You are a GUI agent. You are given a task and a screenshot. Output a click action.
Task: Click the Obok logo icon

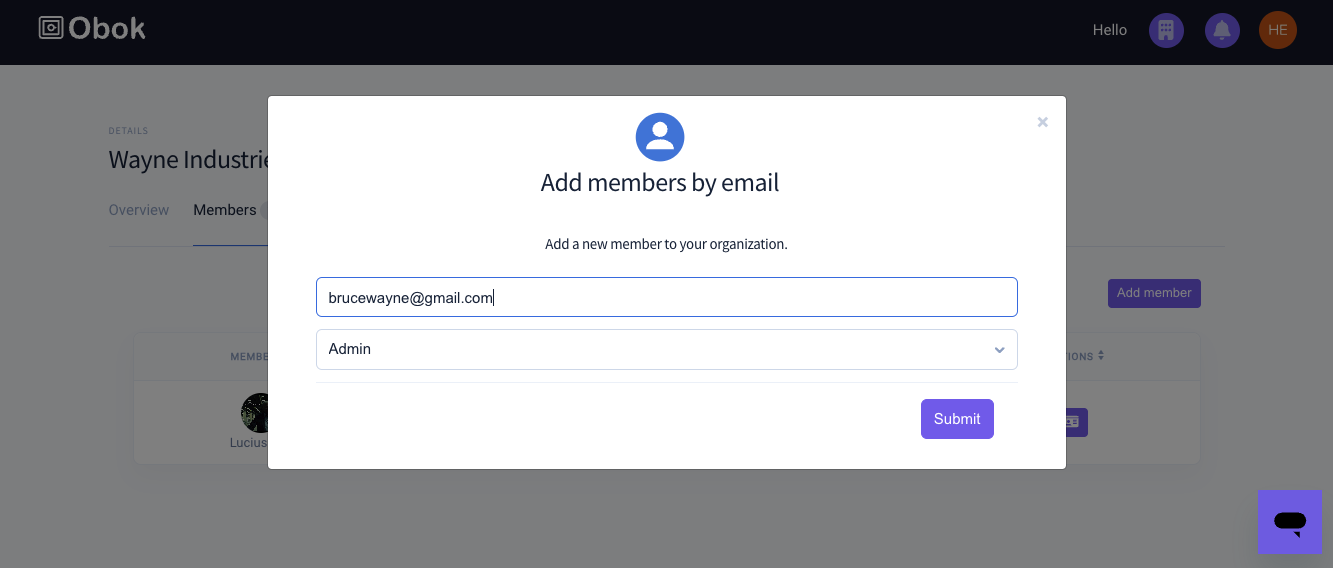click(x=51, y=28)
